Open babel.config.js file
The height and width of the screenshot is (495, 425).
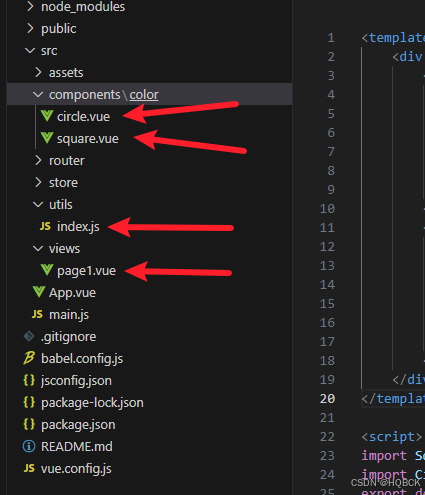pyautogui.click(x=82, y=359)
